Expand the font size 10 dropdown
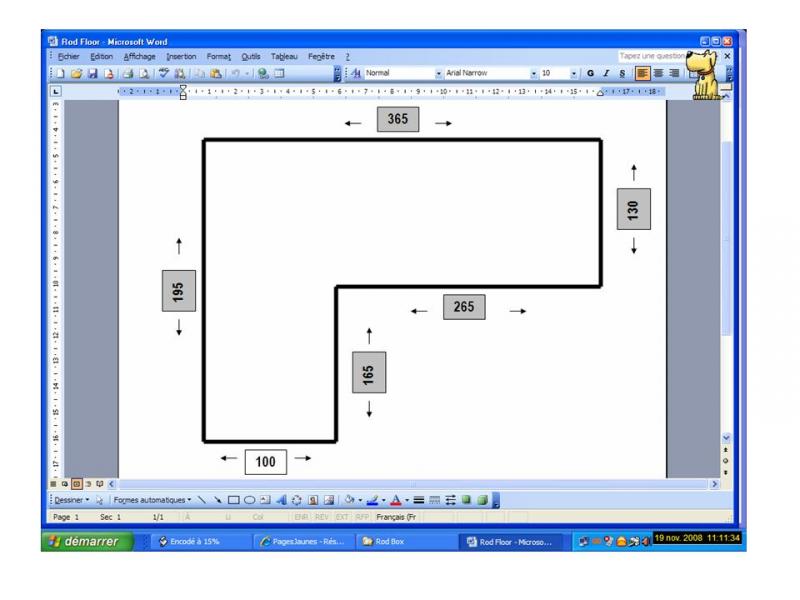The image size is (800, 600). coord(573,74)
